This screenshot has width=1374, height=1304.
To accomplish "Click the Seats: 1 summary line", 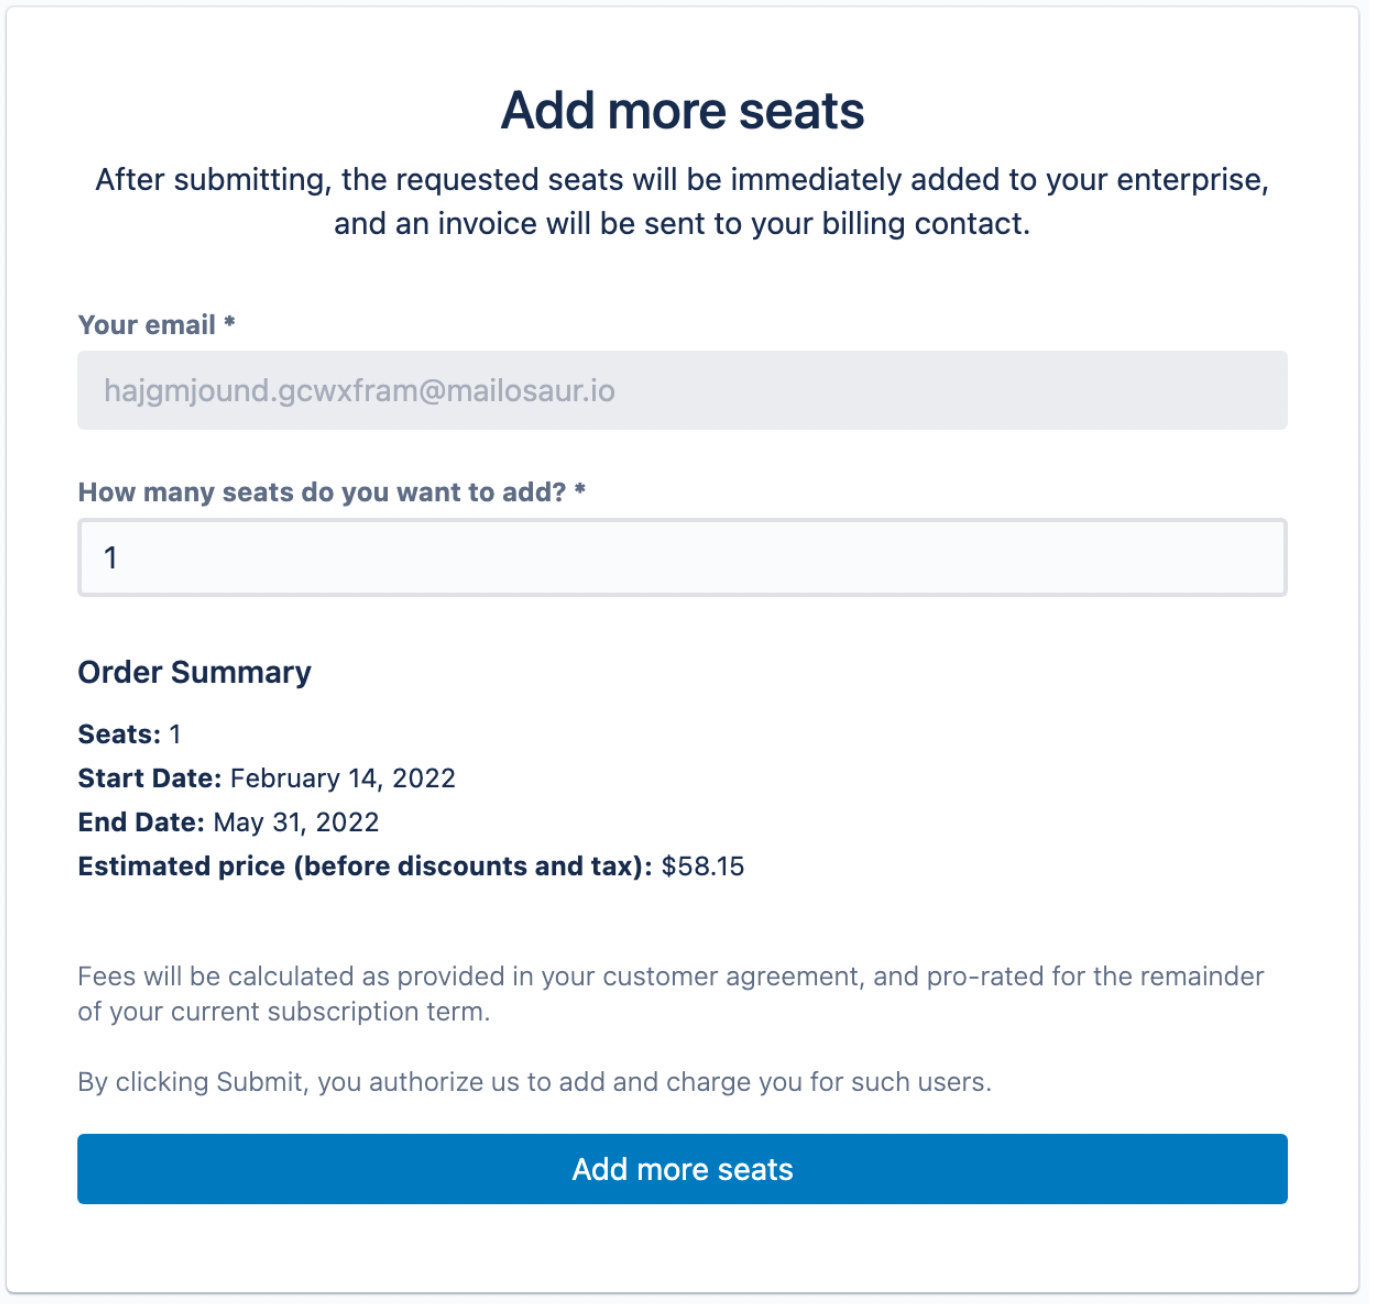I will [130, 734].
